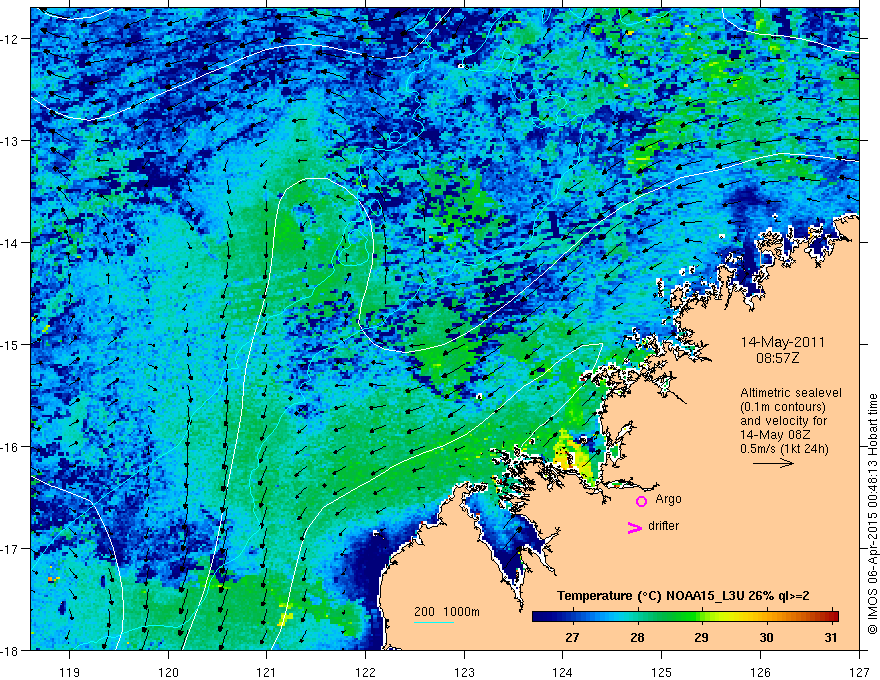
Task: Click the date text 14-May-2011
Action: pyautogui.click(x=782, y=342)
